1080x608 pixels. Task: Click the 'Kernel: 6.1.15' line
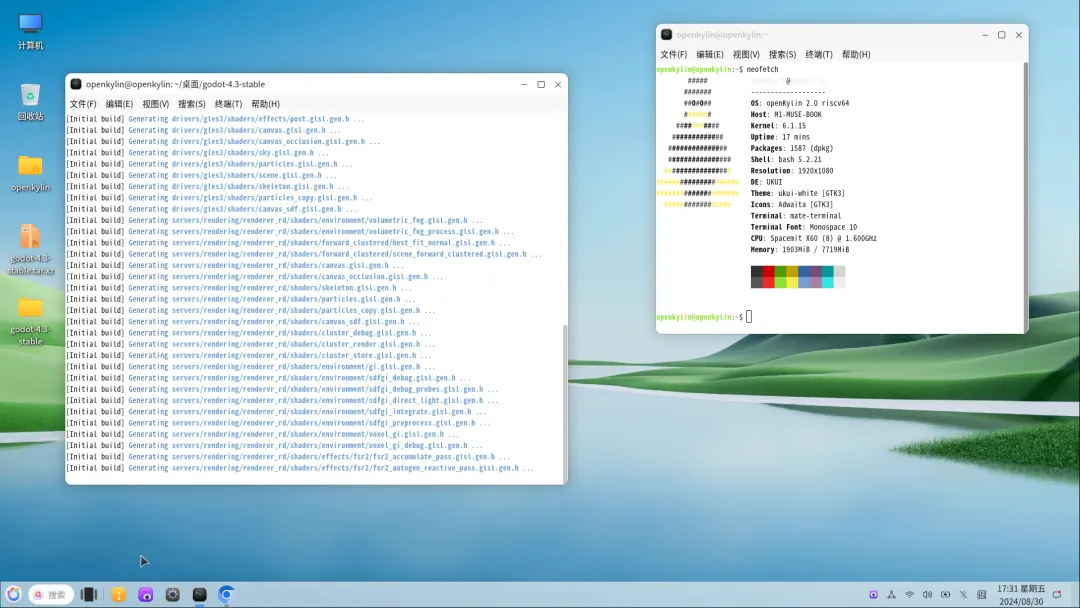[x=778, y=126]
